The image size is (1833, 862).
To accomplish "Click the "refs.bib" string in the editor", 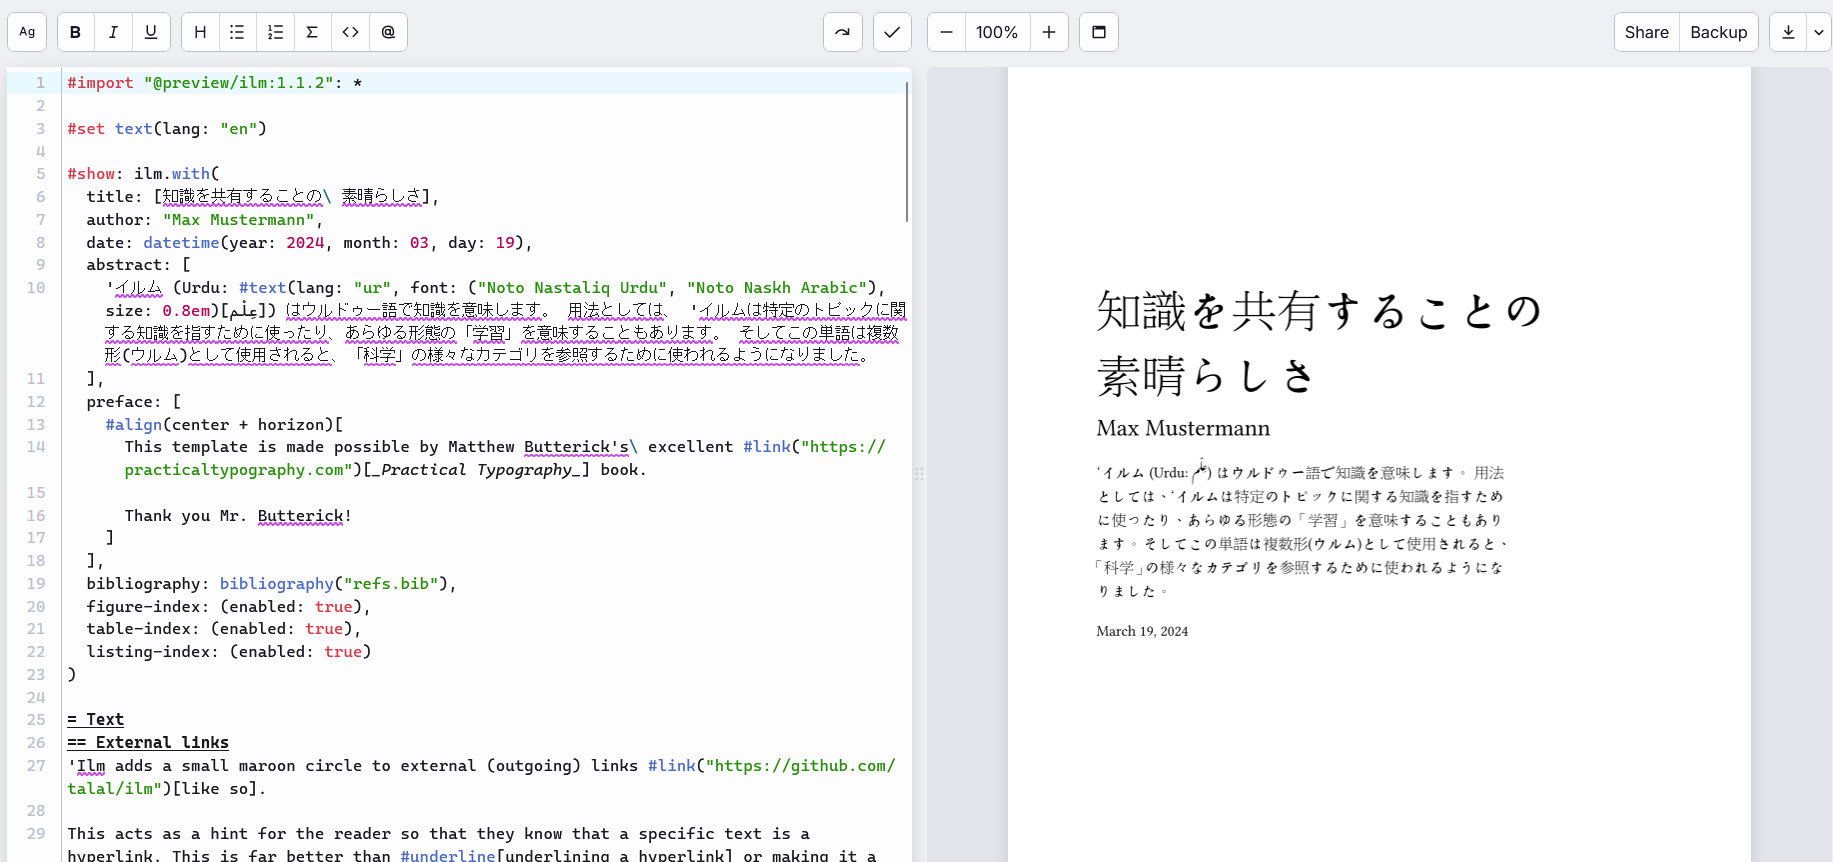I will tap(391, 584).
